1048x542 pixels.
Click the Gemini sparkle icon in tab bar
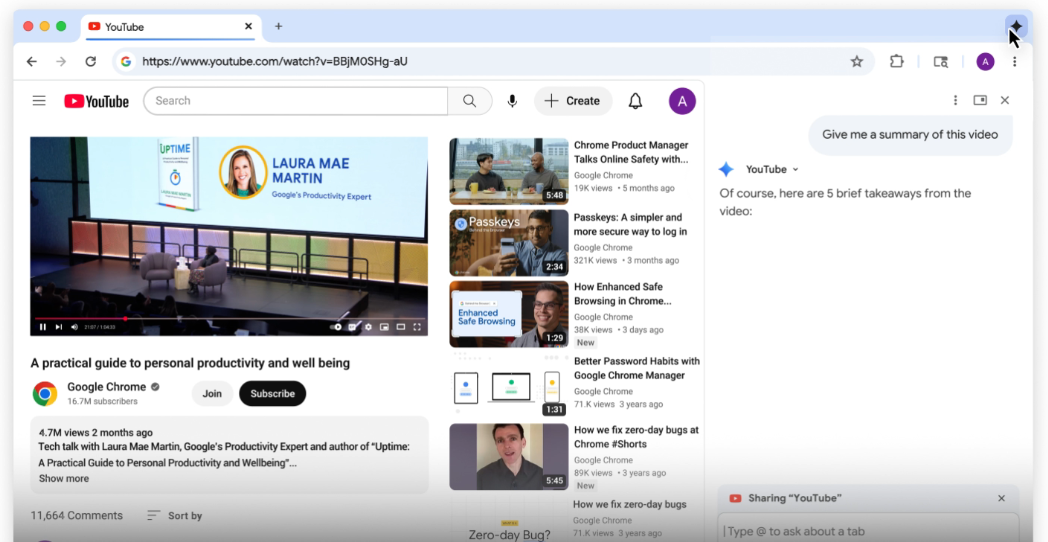(1015, 26)
